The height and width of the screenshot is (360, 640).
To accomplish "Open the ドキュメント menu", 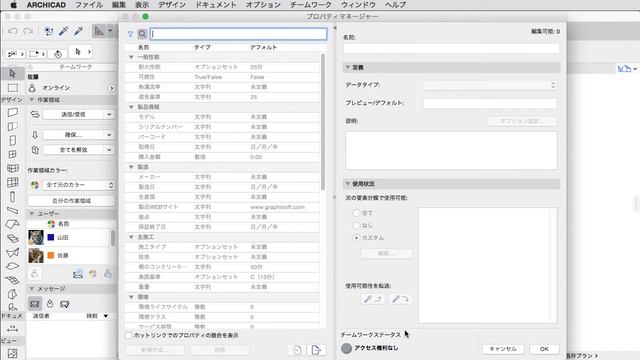I will coord(216,5).
